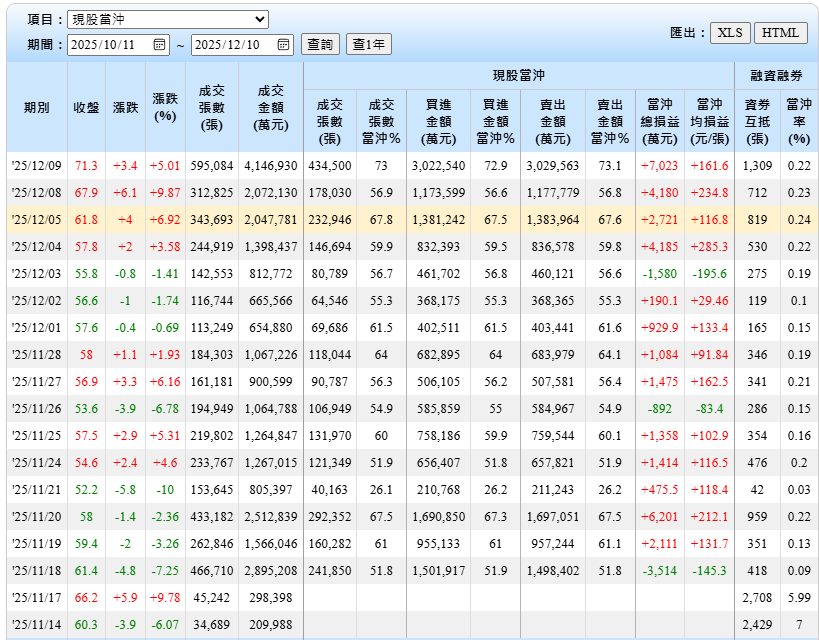This screenshot has height=640, width=819.
Task: Open the end date calendar picker icon
Action: tap(283, 45)
